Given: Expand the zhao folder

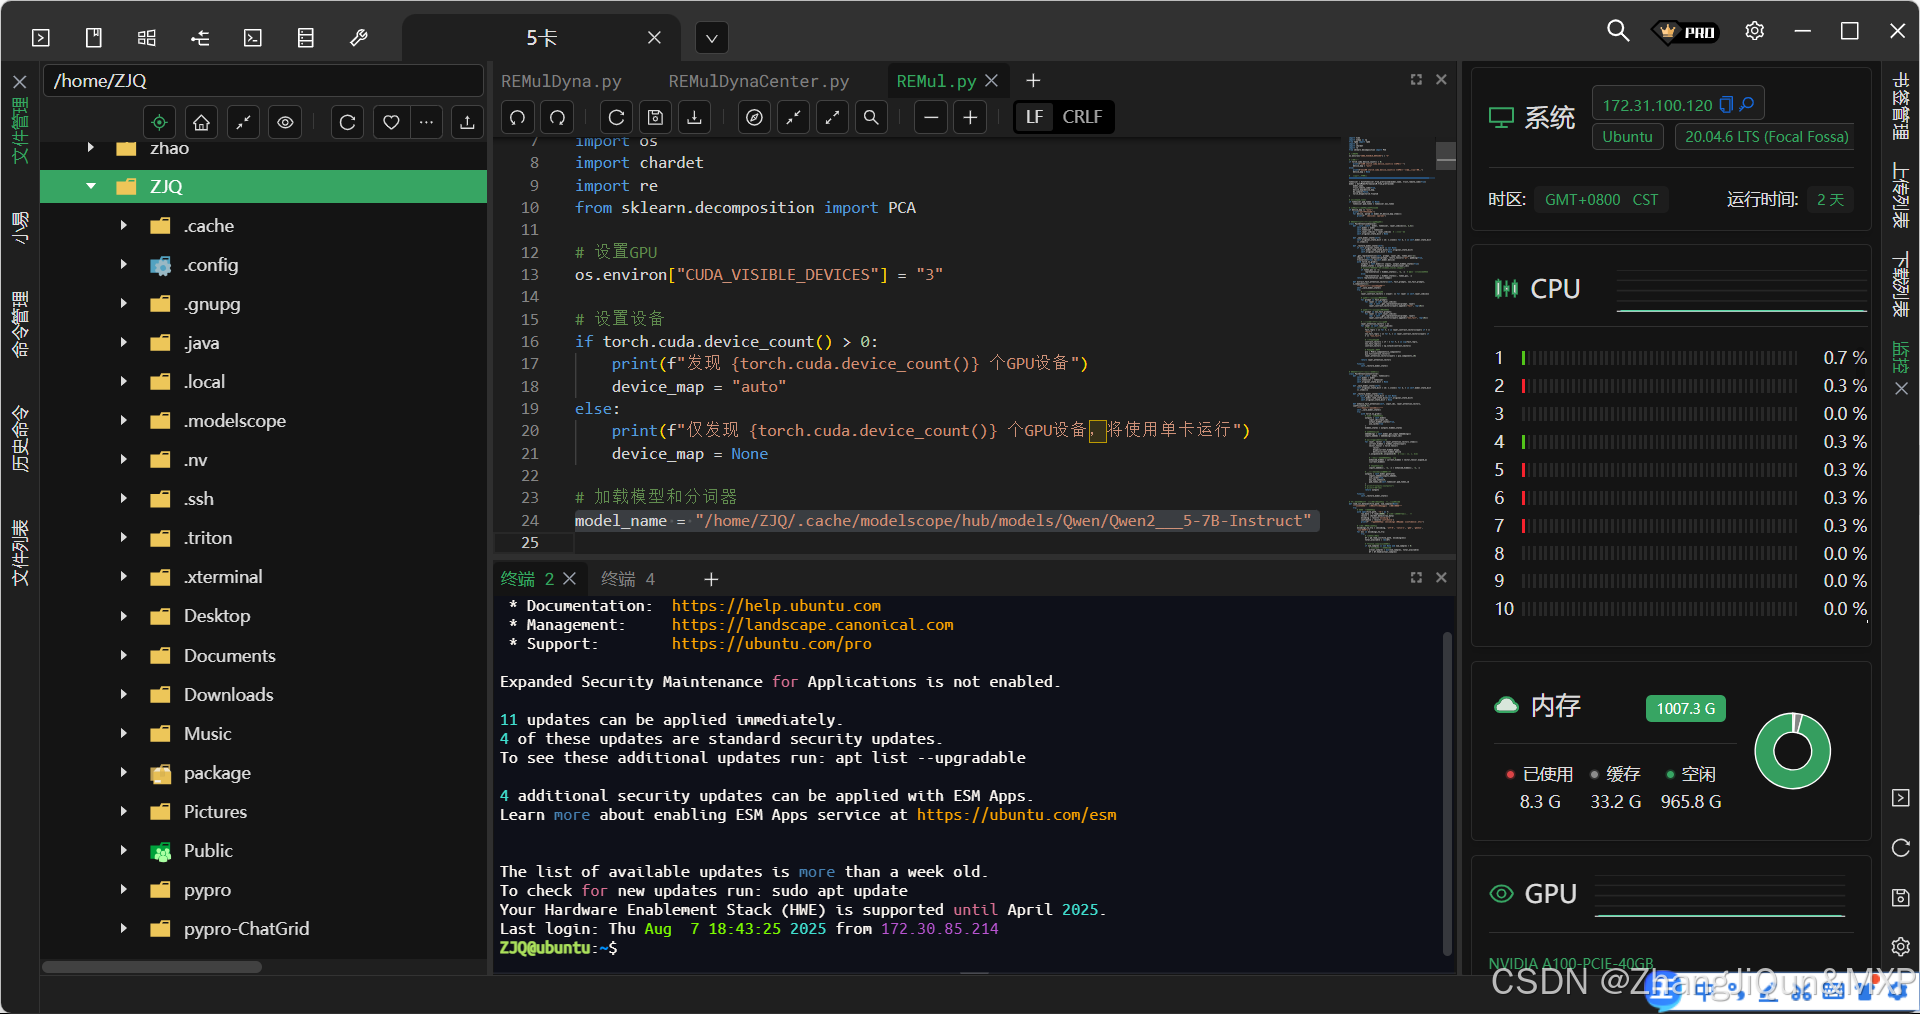Looking at the screenshot, I should pos(91,148).
